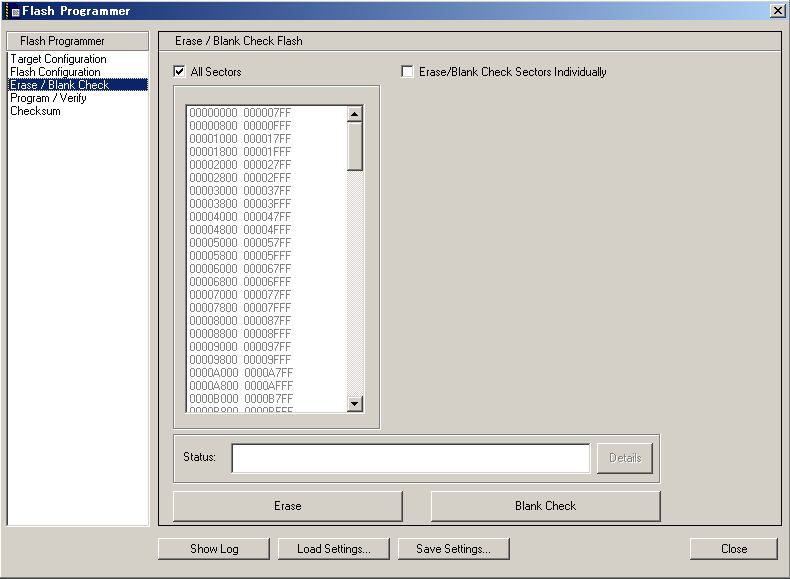Run the Blank Check button
790x579 pixels.
coord(545,506)
